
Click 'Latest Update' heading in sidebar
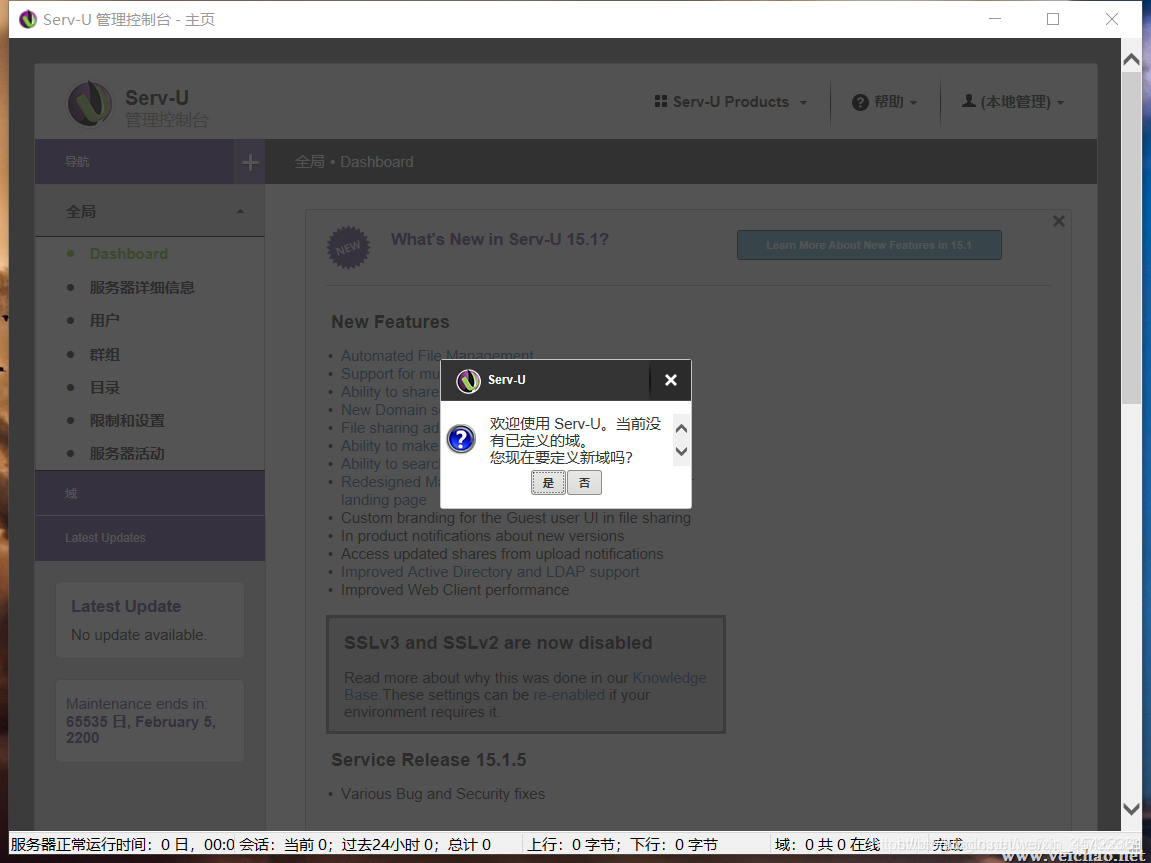click(x=126, y=606)
